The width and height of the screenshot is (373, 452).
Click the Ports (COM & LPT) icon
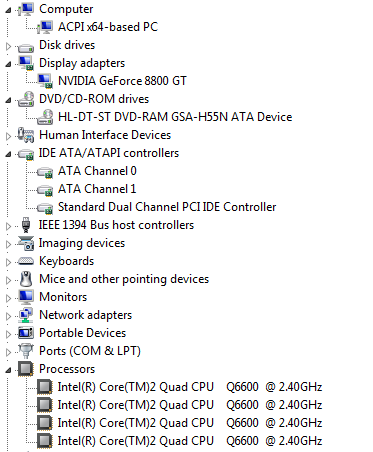[26, 351]
